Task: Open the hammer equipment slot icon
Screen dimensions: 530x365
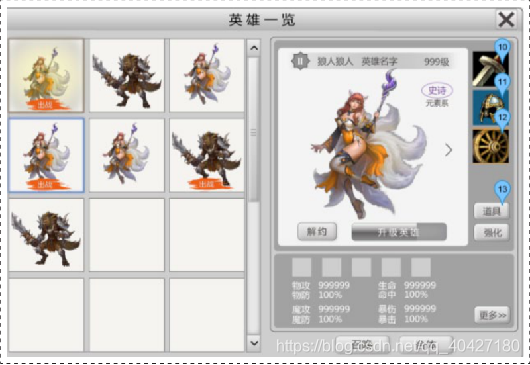Action: pos(490,69)
